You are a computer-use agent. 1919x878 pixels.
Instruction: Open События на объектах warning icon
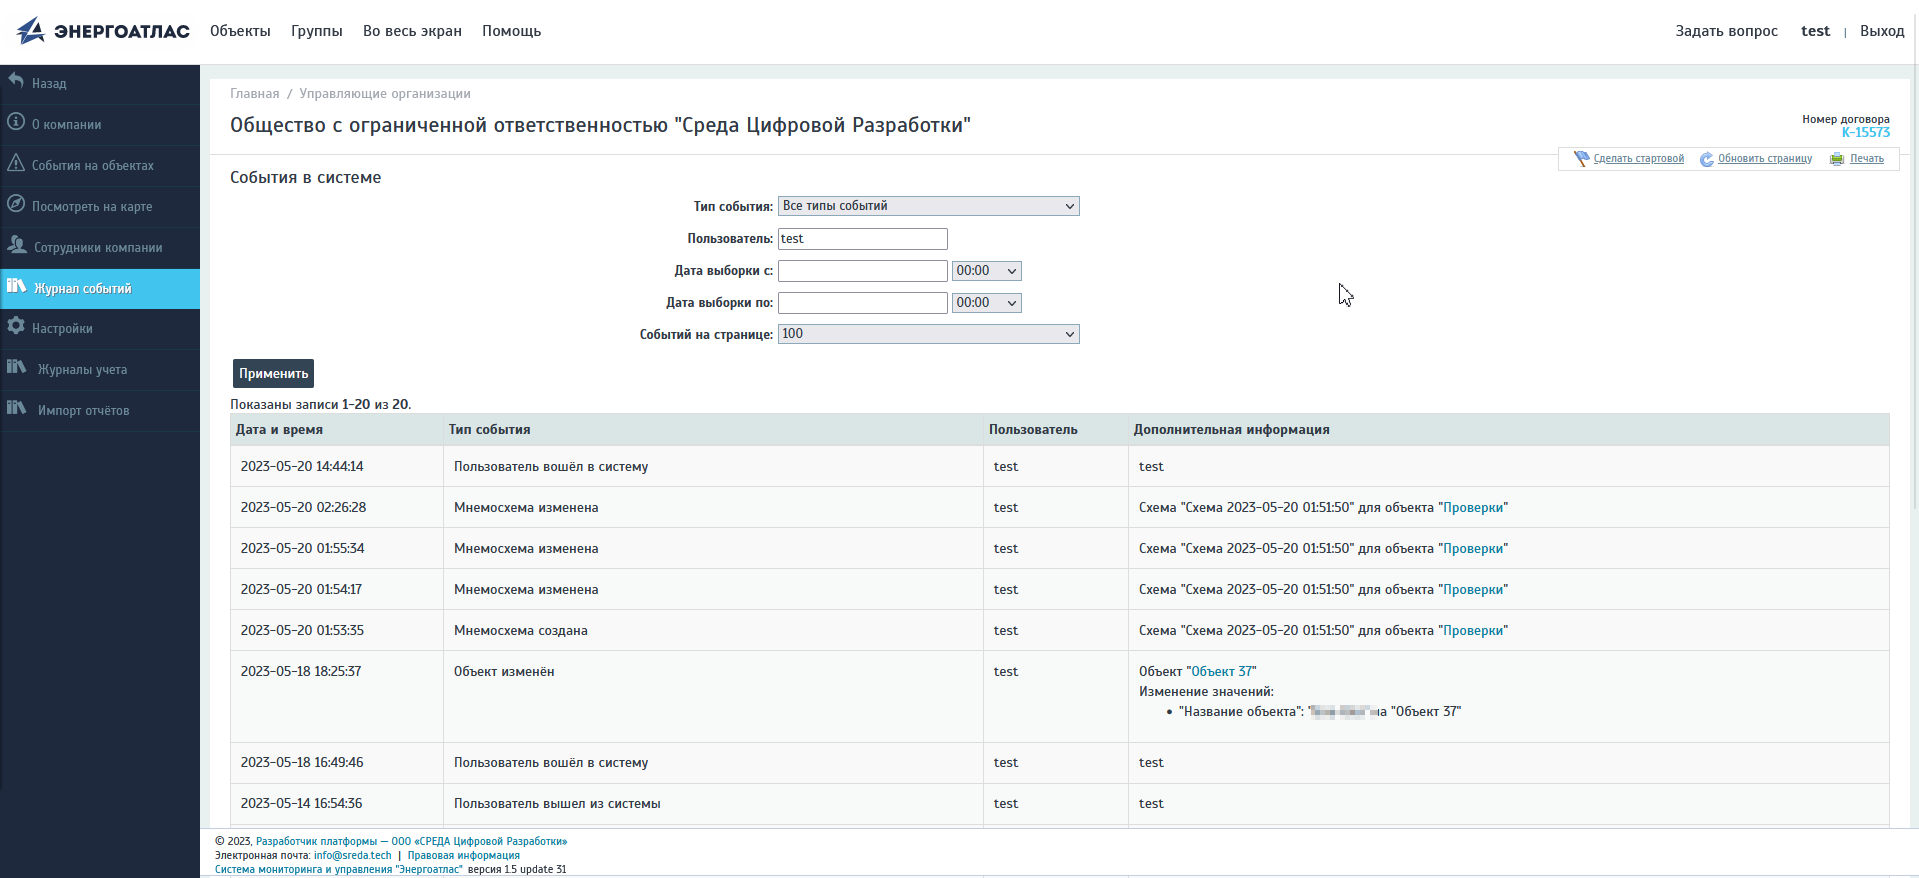16,163
